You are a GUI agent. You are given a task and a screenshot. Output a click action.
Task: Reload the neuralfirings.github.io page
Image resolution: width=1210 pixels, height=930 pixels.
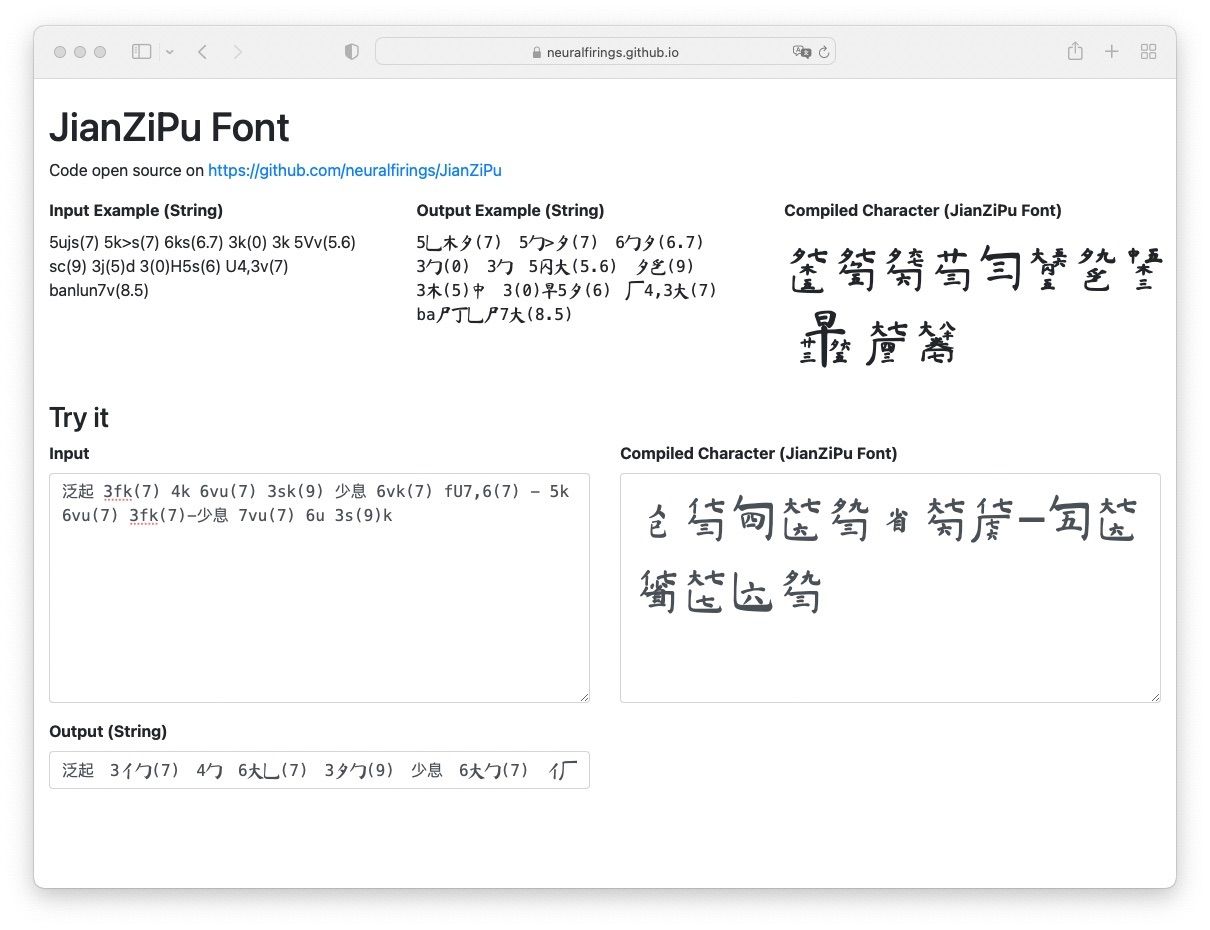[824, 51]
